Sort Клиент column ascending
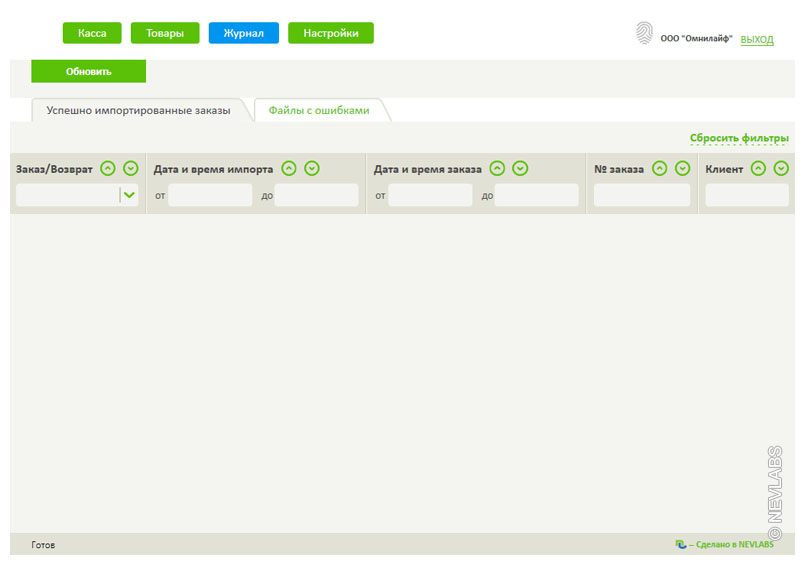 tap(759, 169)
